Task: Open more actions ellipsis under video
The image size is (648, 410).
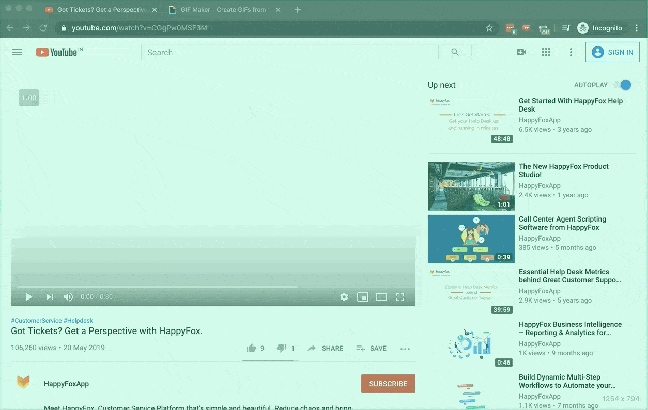Action: (x=405, y=349)
